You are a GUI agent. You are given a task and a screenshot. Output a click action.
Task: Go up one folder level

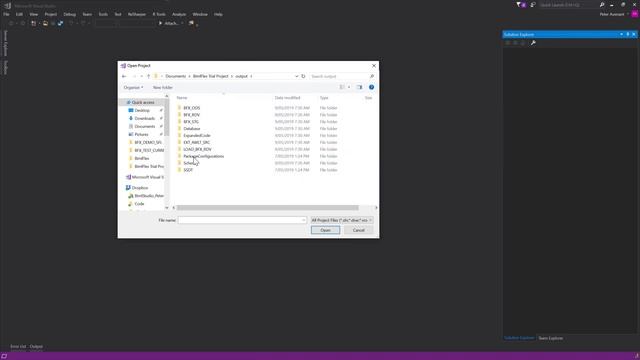click(x=149, y=76)
